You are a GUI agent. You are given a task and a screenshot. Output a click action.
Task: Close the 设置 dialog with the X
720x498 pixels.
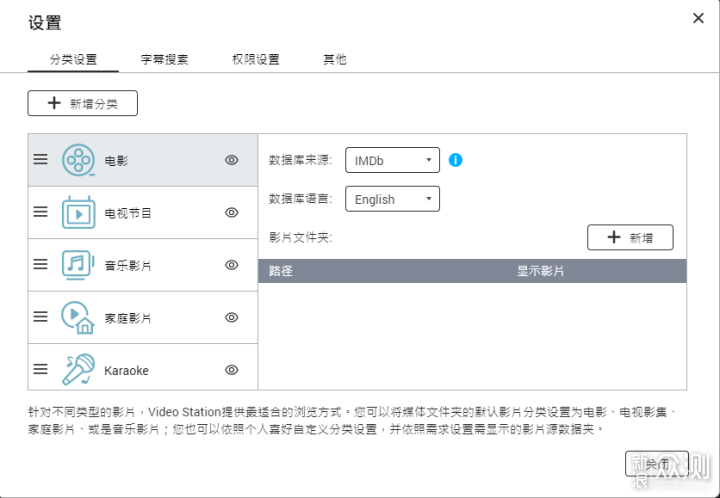698,18
